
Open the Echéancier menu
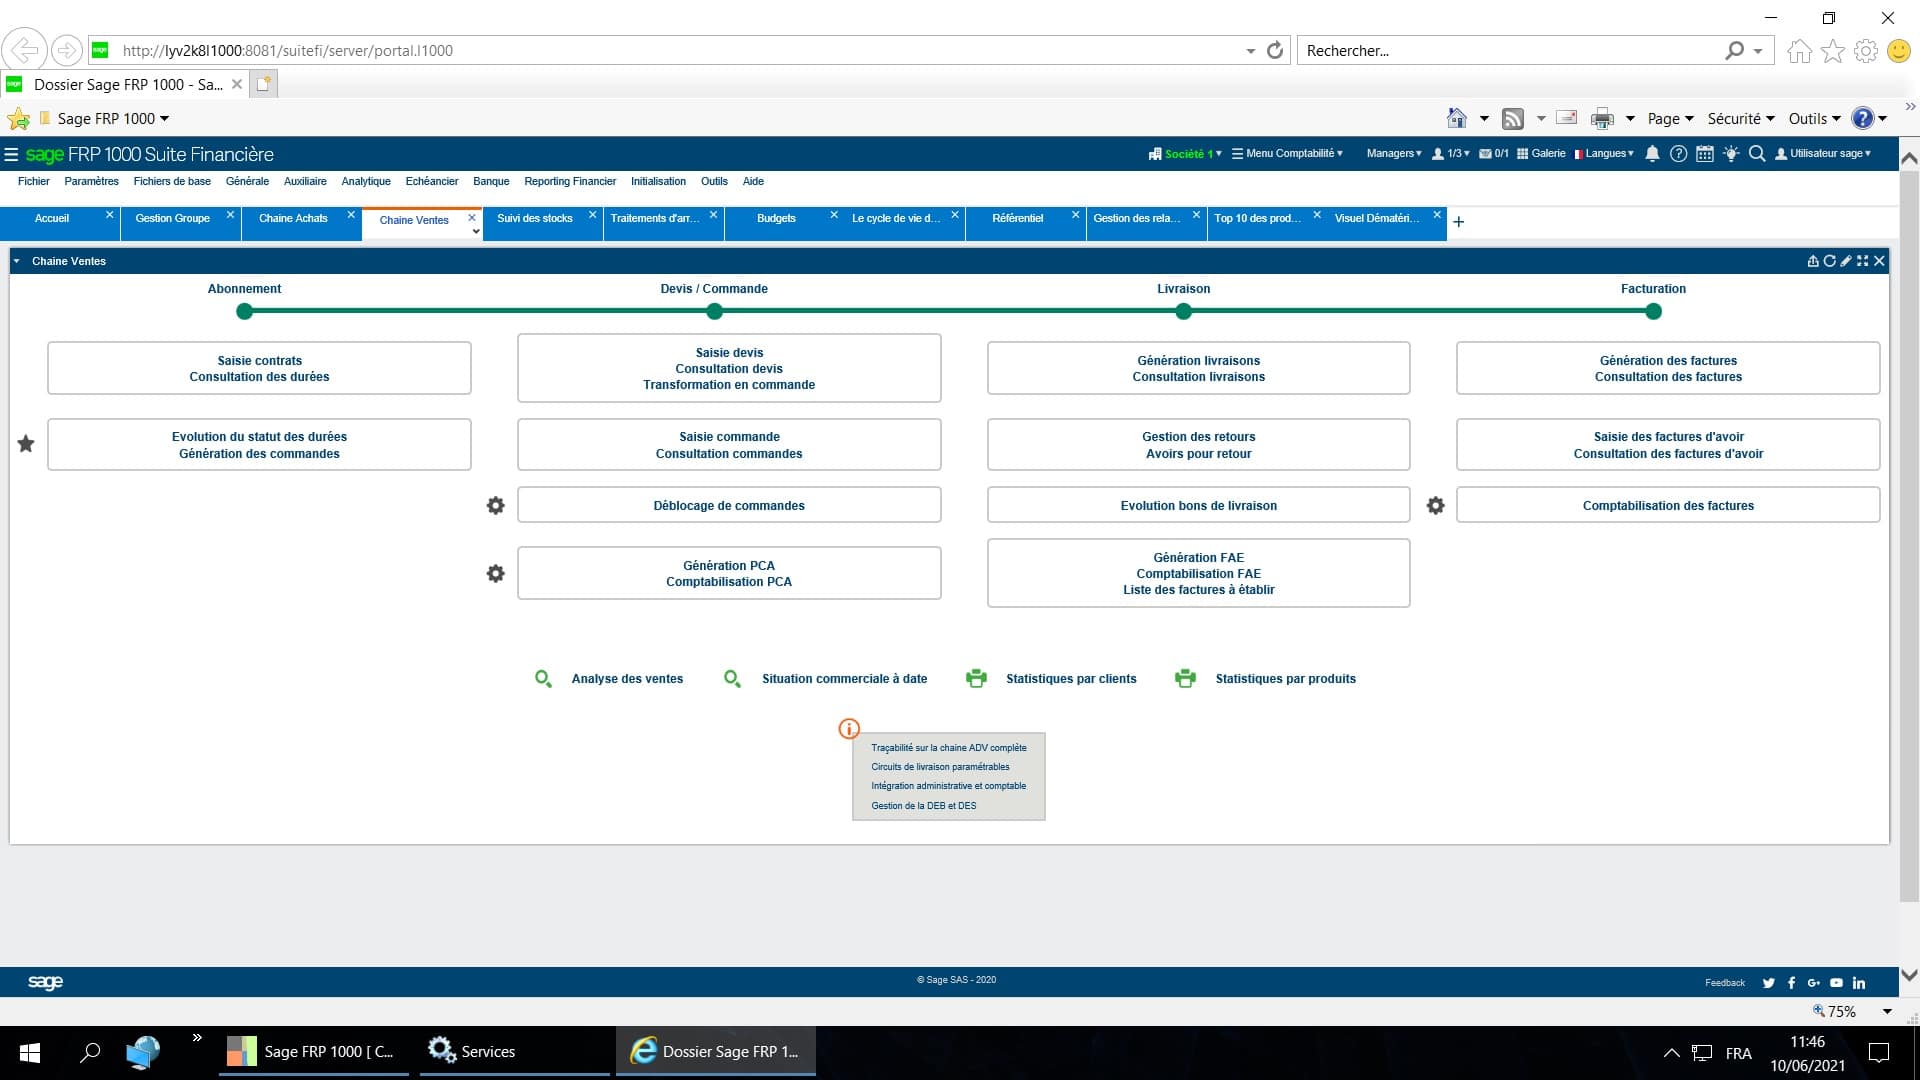click(431, 182)
